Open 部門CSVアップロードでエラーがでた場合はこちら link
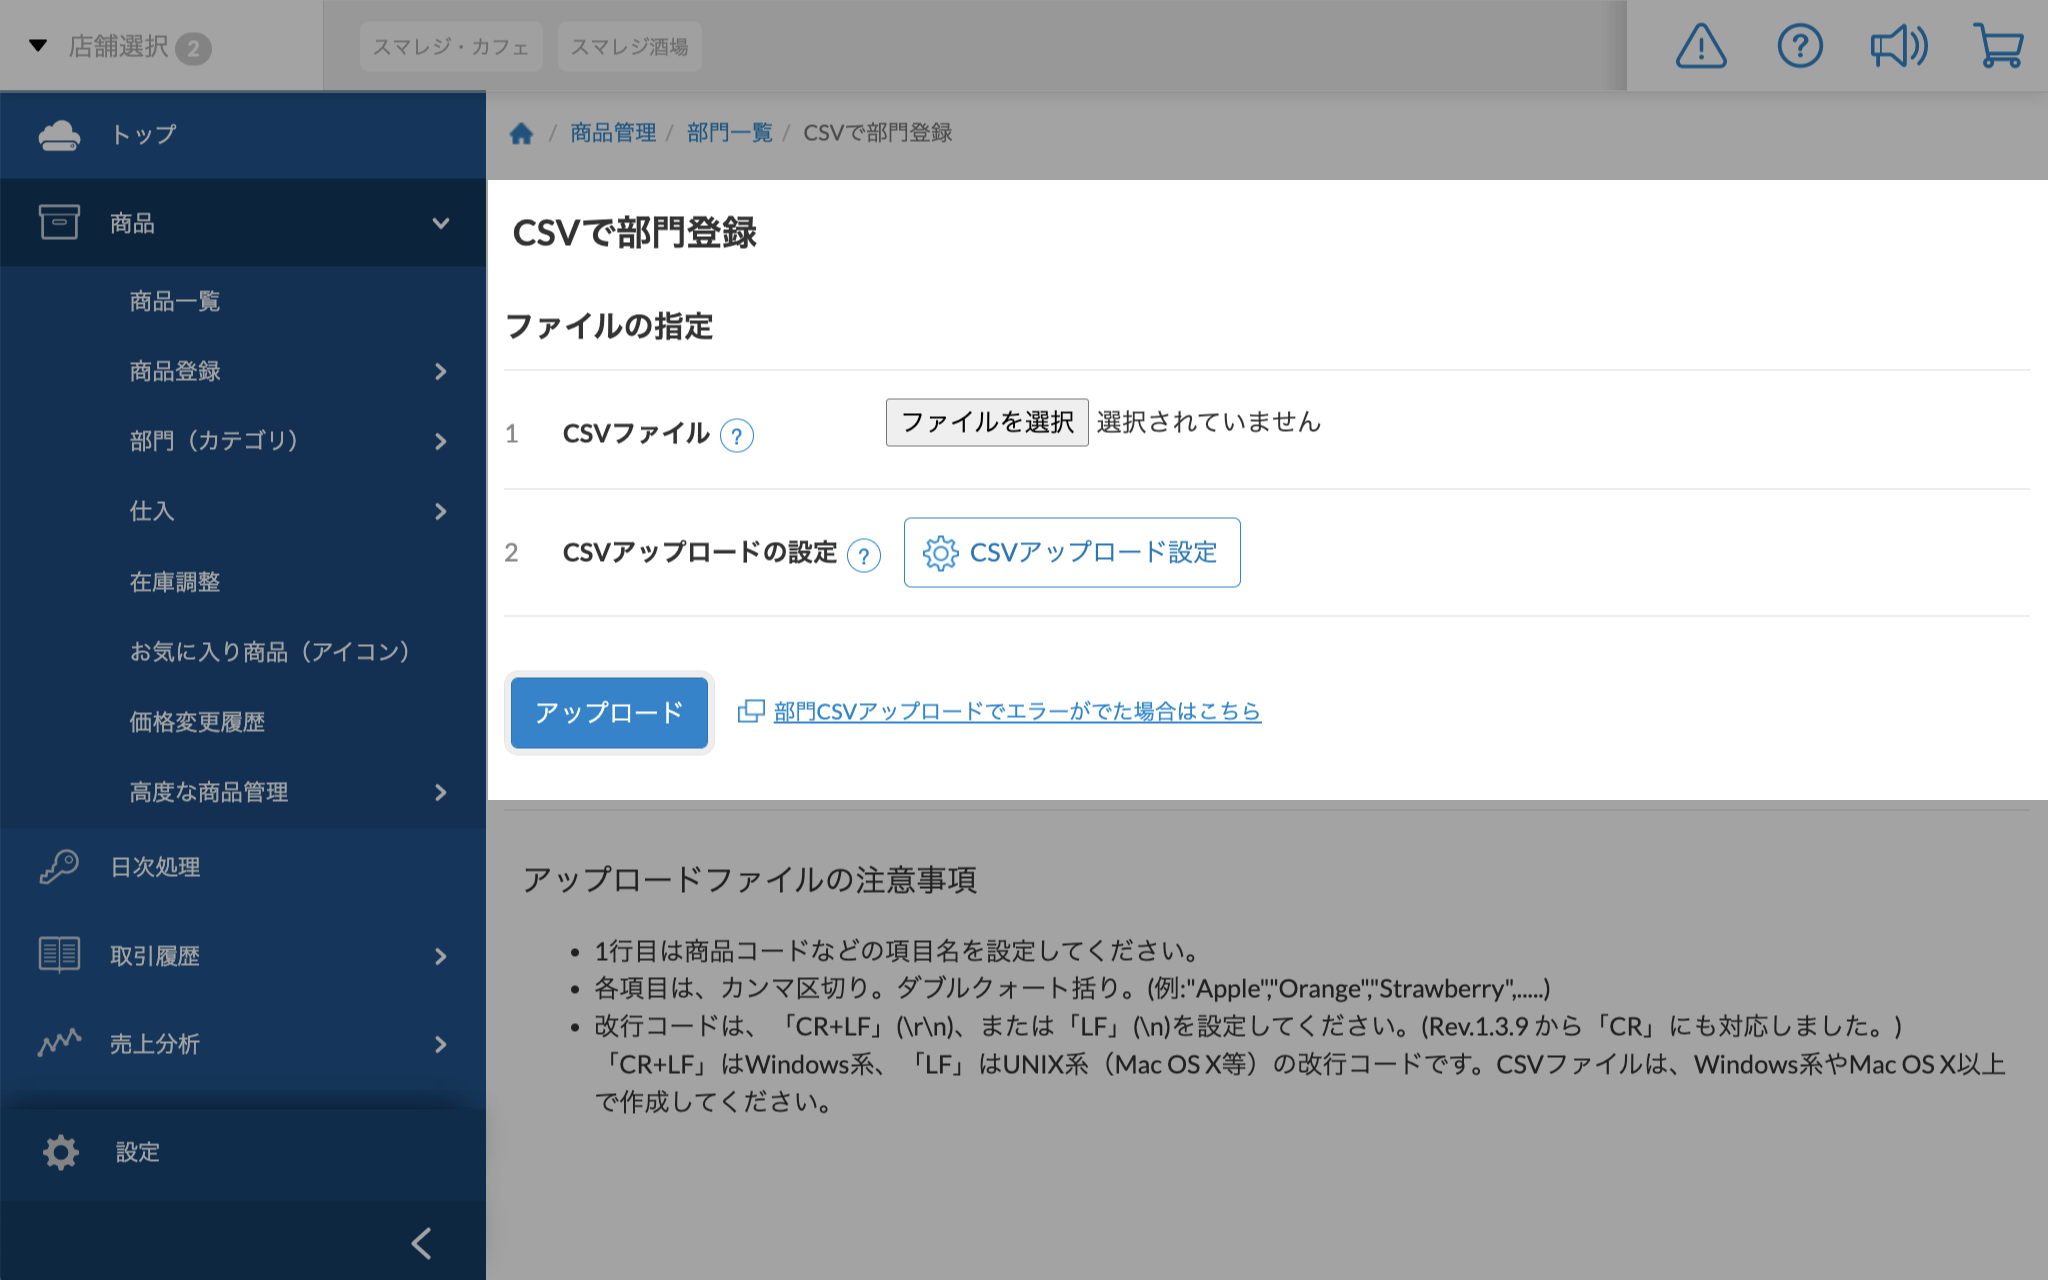The width and height of the screenshot is (2048, 1280). click(x=1017, y=711)
